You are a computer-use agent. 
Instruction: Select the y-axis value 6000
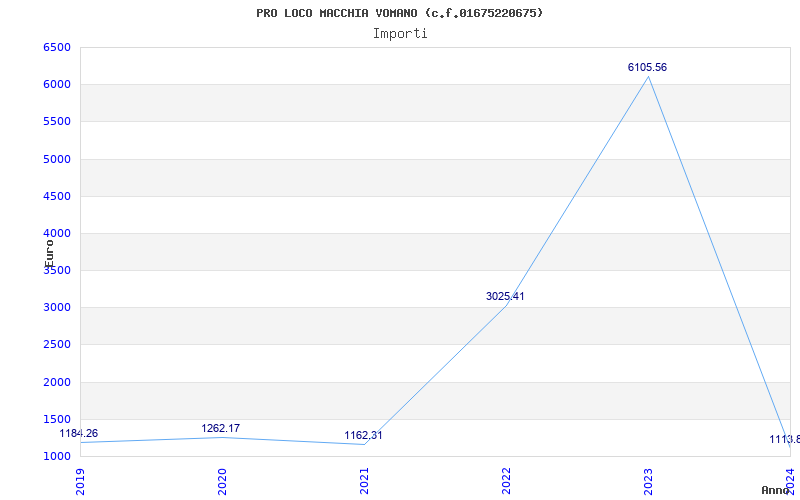click(x=57, y=85)
